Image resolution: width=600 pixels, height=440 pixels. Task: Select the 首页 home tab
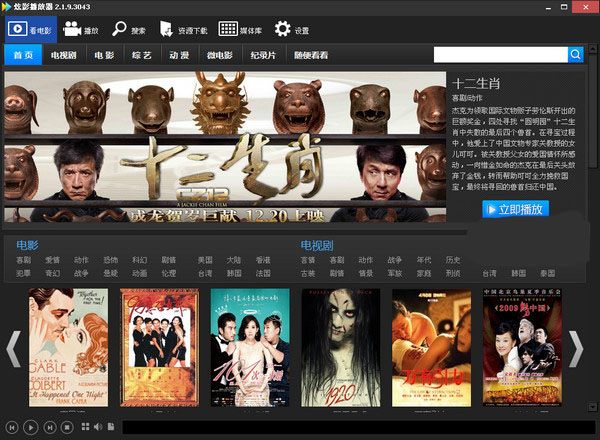click(23, 55)
